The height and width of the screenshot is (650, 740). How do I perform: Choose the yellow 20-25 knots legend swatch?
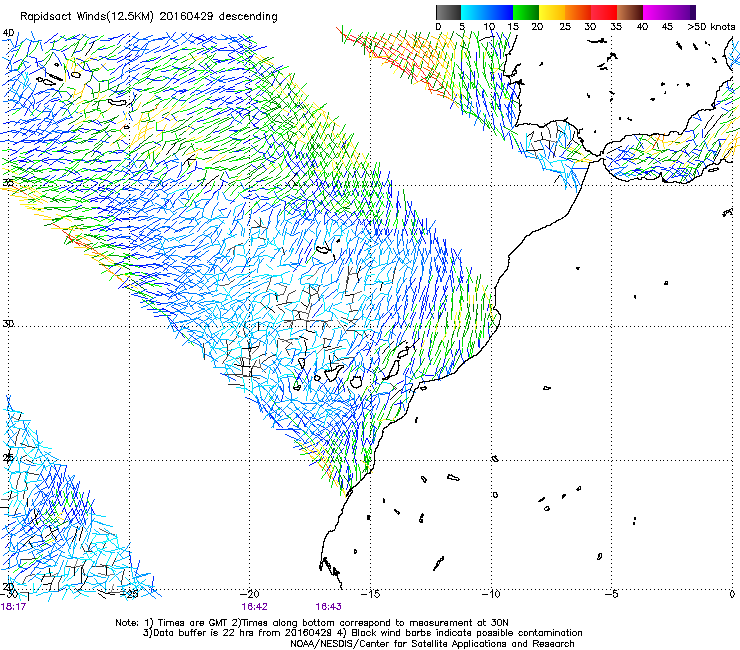tap(552, 12)
